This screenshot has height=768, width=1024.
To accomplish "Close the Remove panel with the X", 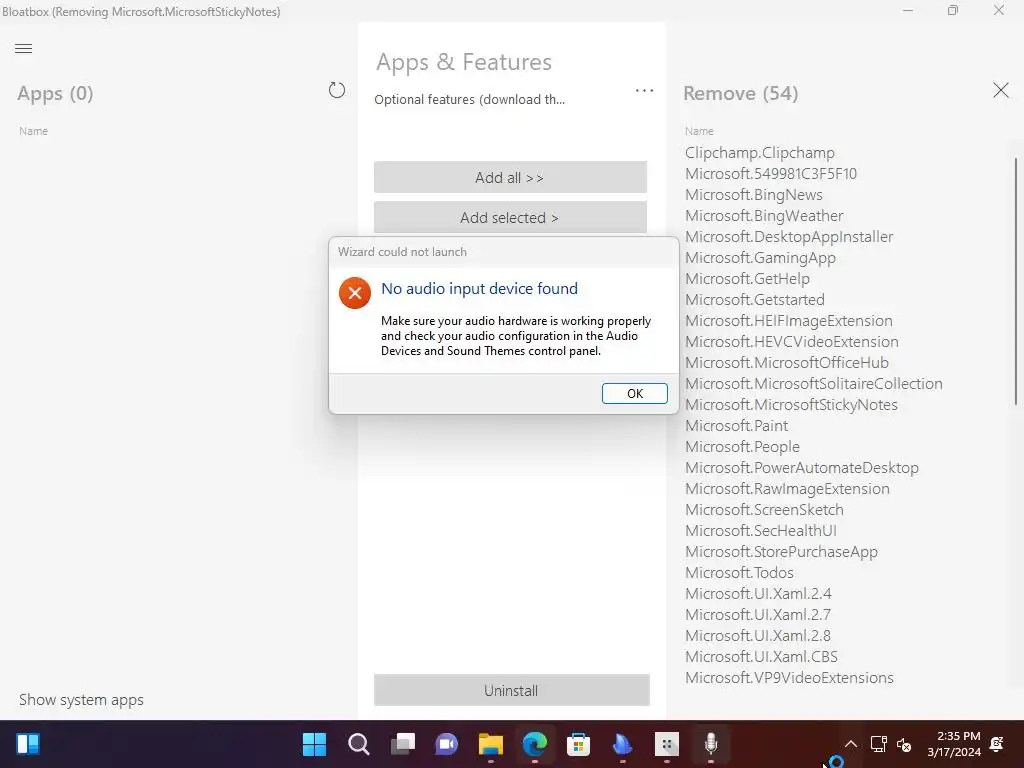I will coord(1000,90).
